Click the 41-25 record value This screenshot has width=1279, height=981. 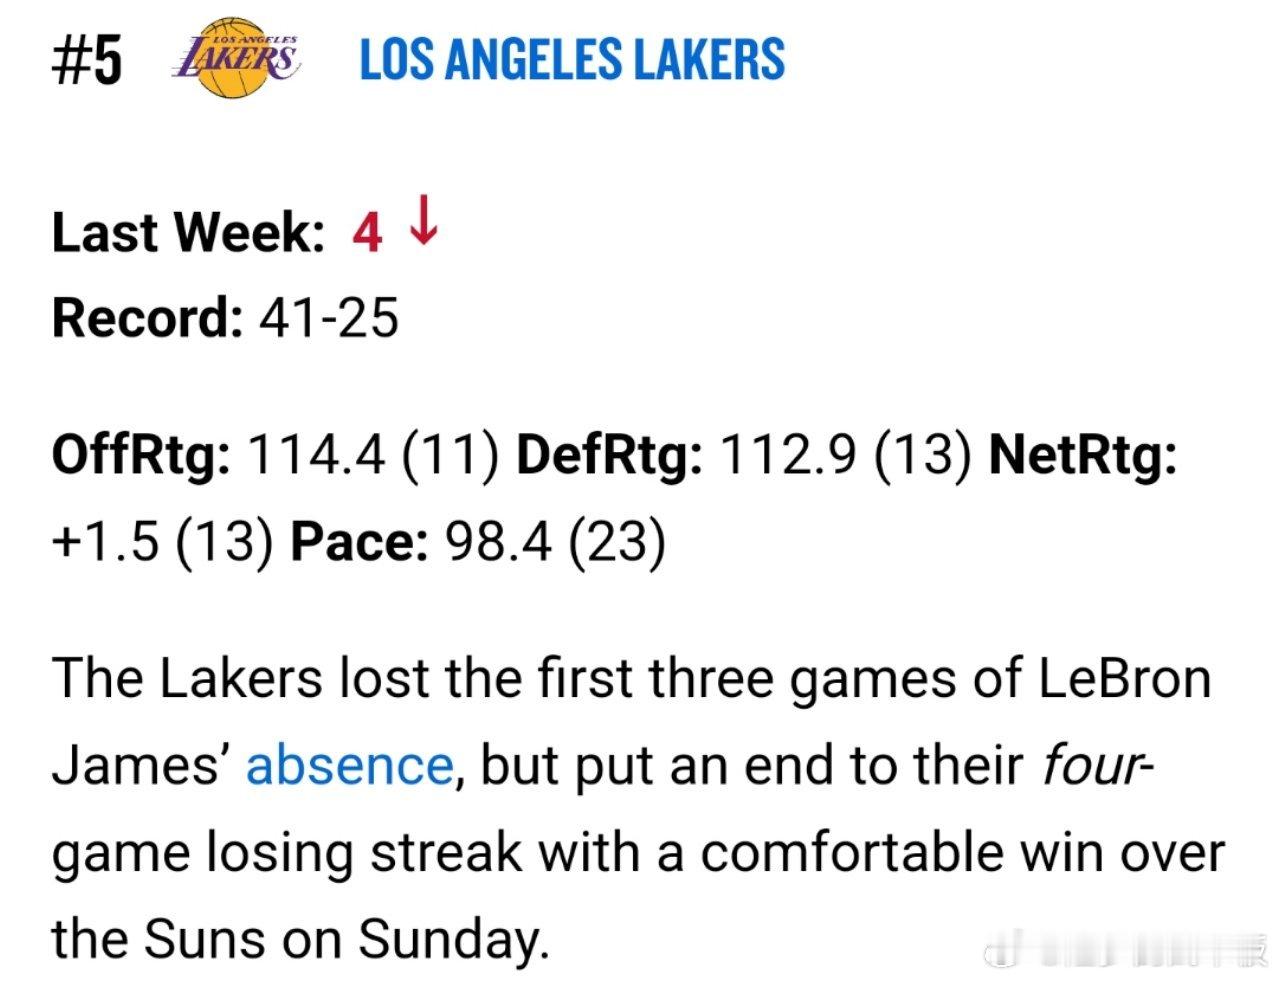tap(329, 318)
